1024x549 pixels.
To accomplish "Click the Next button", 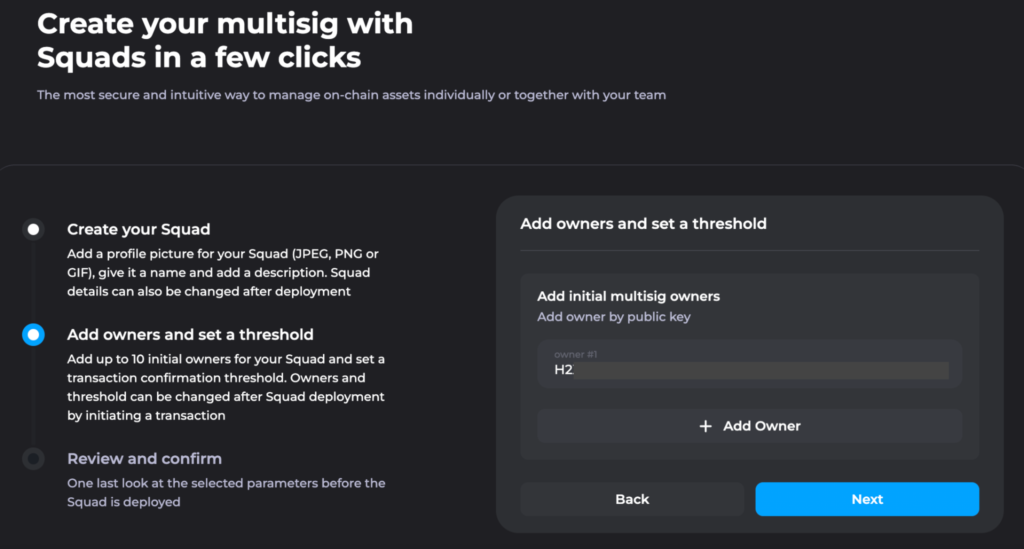I will tap(867, 499).
